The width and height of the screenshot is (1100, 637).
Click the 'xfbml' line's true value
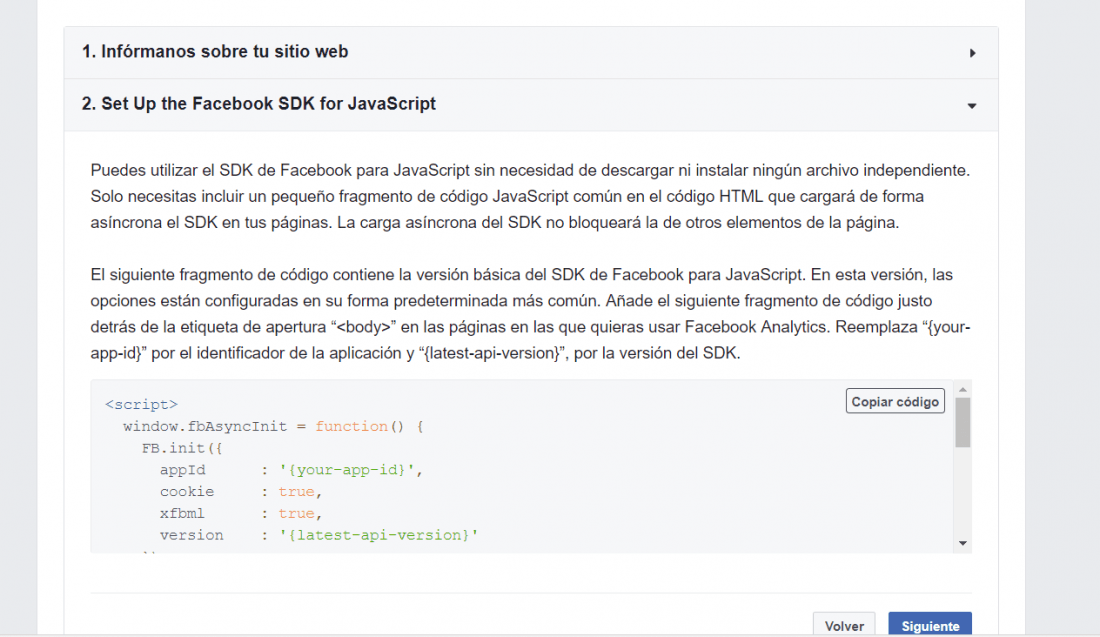point(296,514)
